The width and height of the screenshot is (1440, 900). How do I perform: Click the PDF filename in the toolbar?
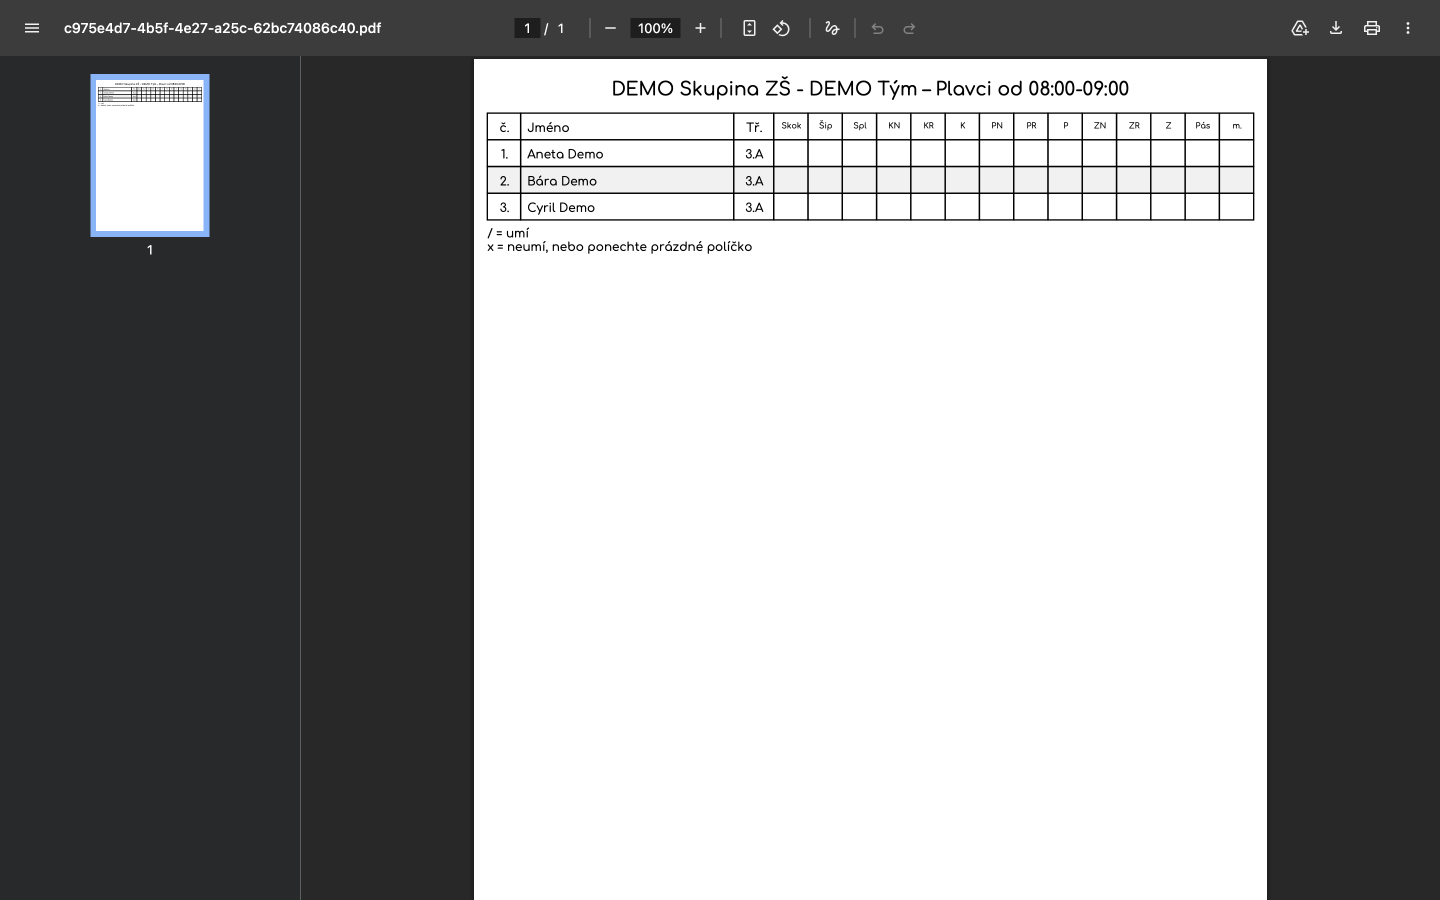tap(222, 28)
